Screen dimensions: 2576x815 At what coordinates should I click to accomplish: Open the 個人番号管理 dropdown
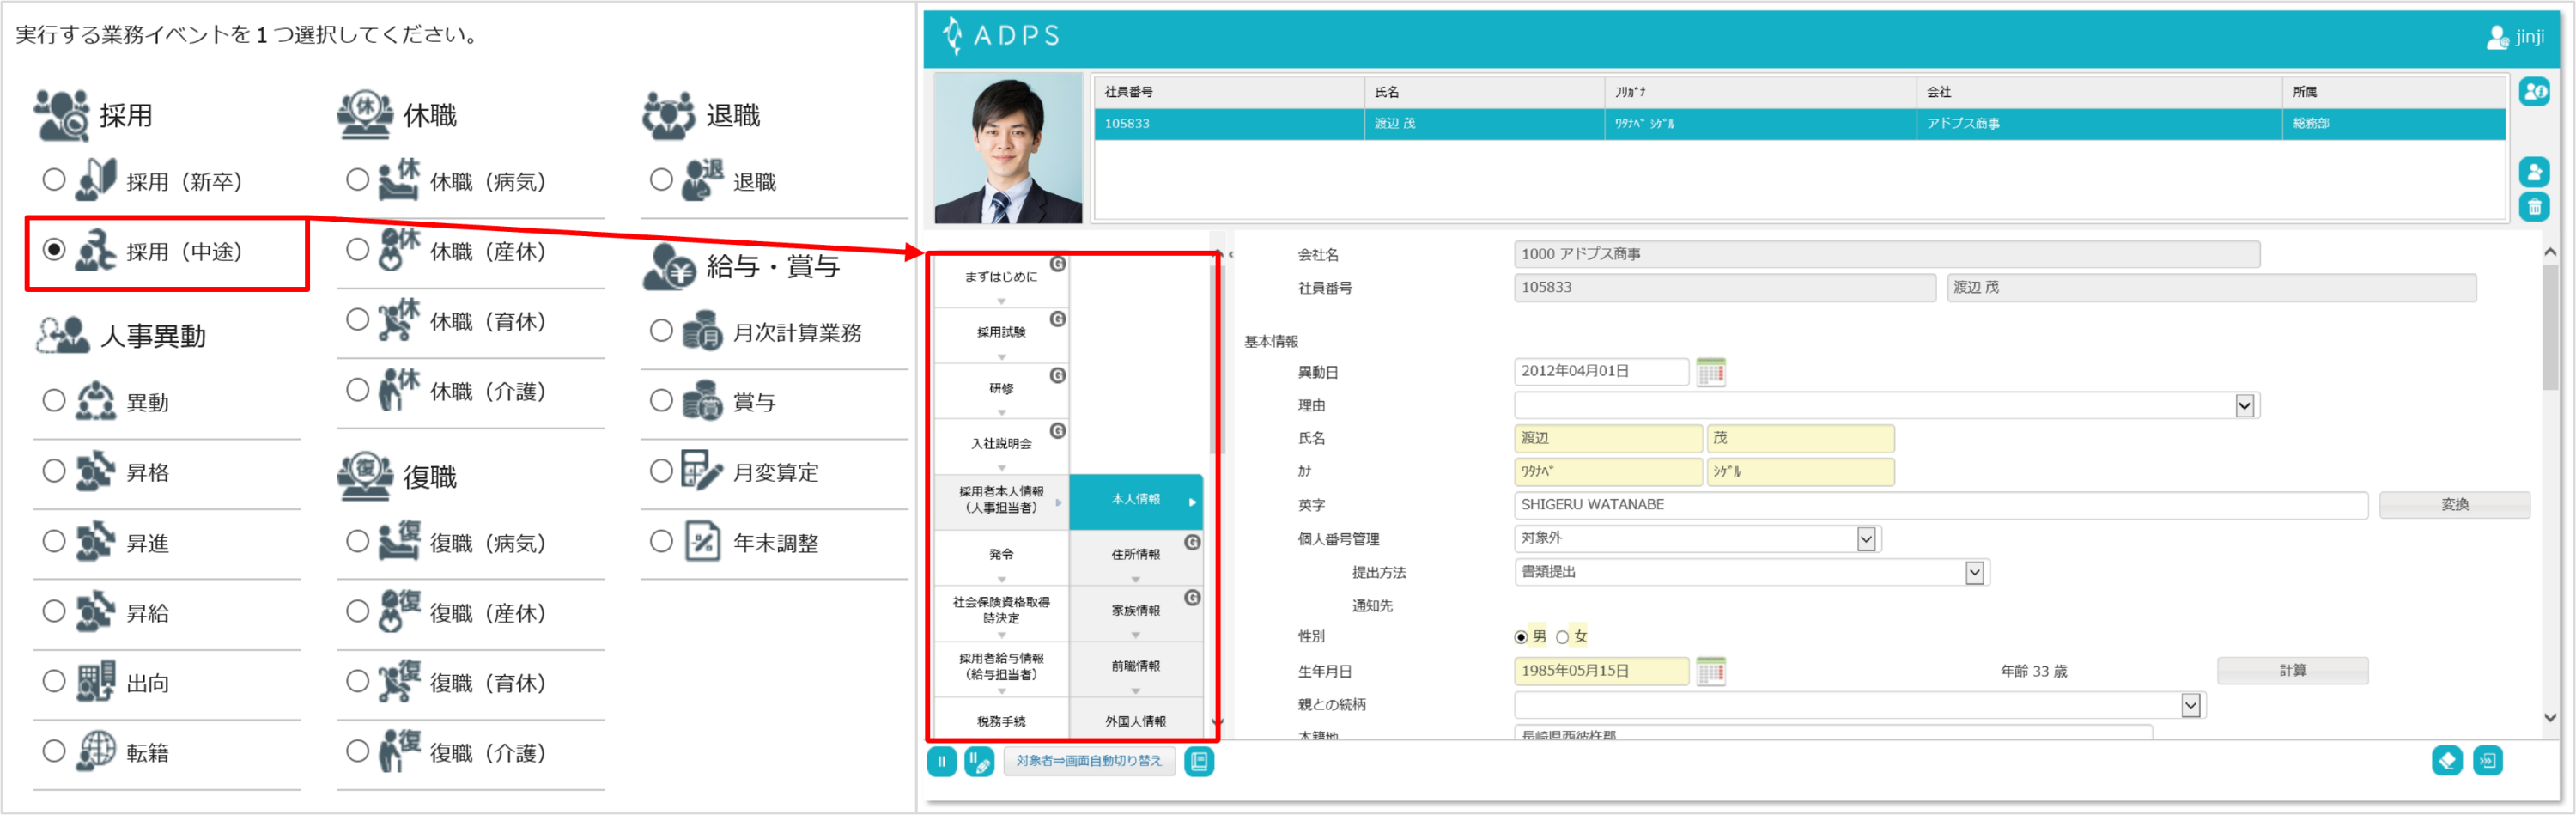tap(1865, 539)
